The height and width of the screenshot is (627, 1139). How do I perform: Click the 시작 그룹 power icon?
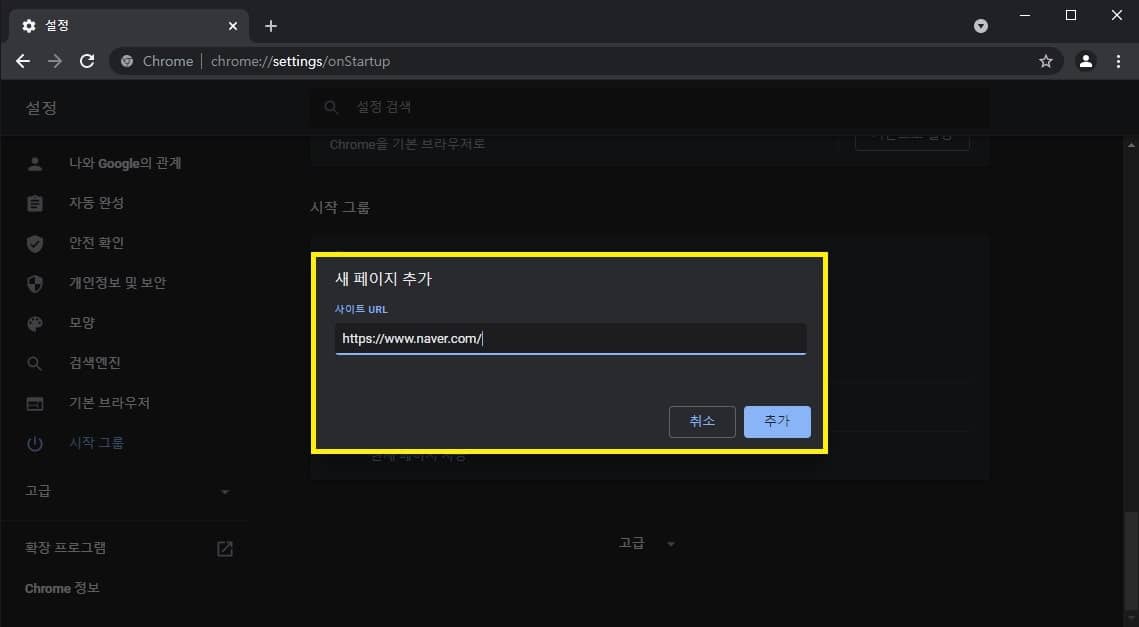coord(35,443)
